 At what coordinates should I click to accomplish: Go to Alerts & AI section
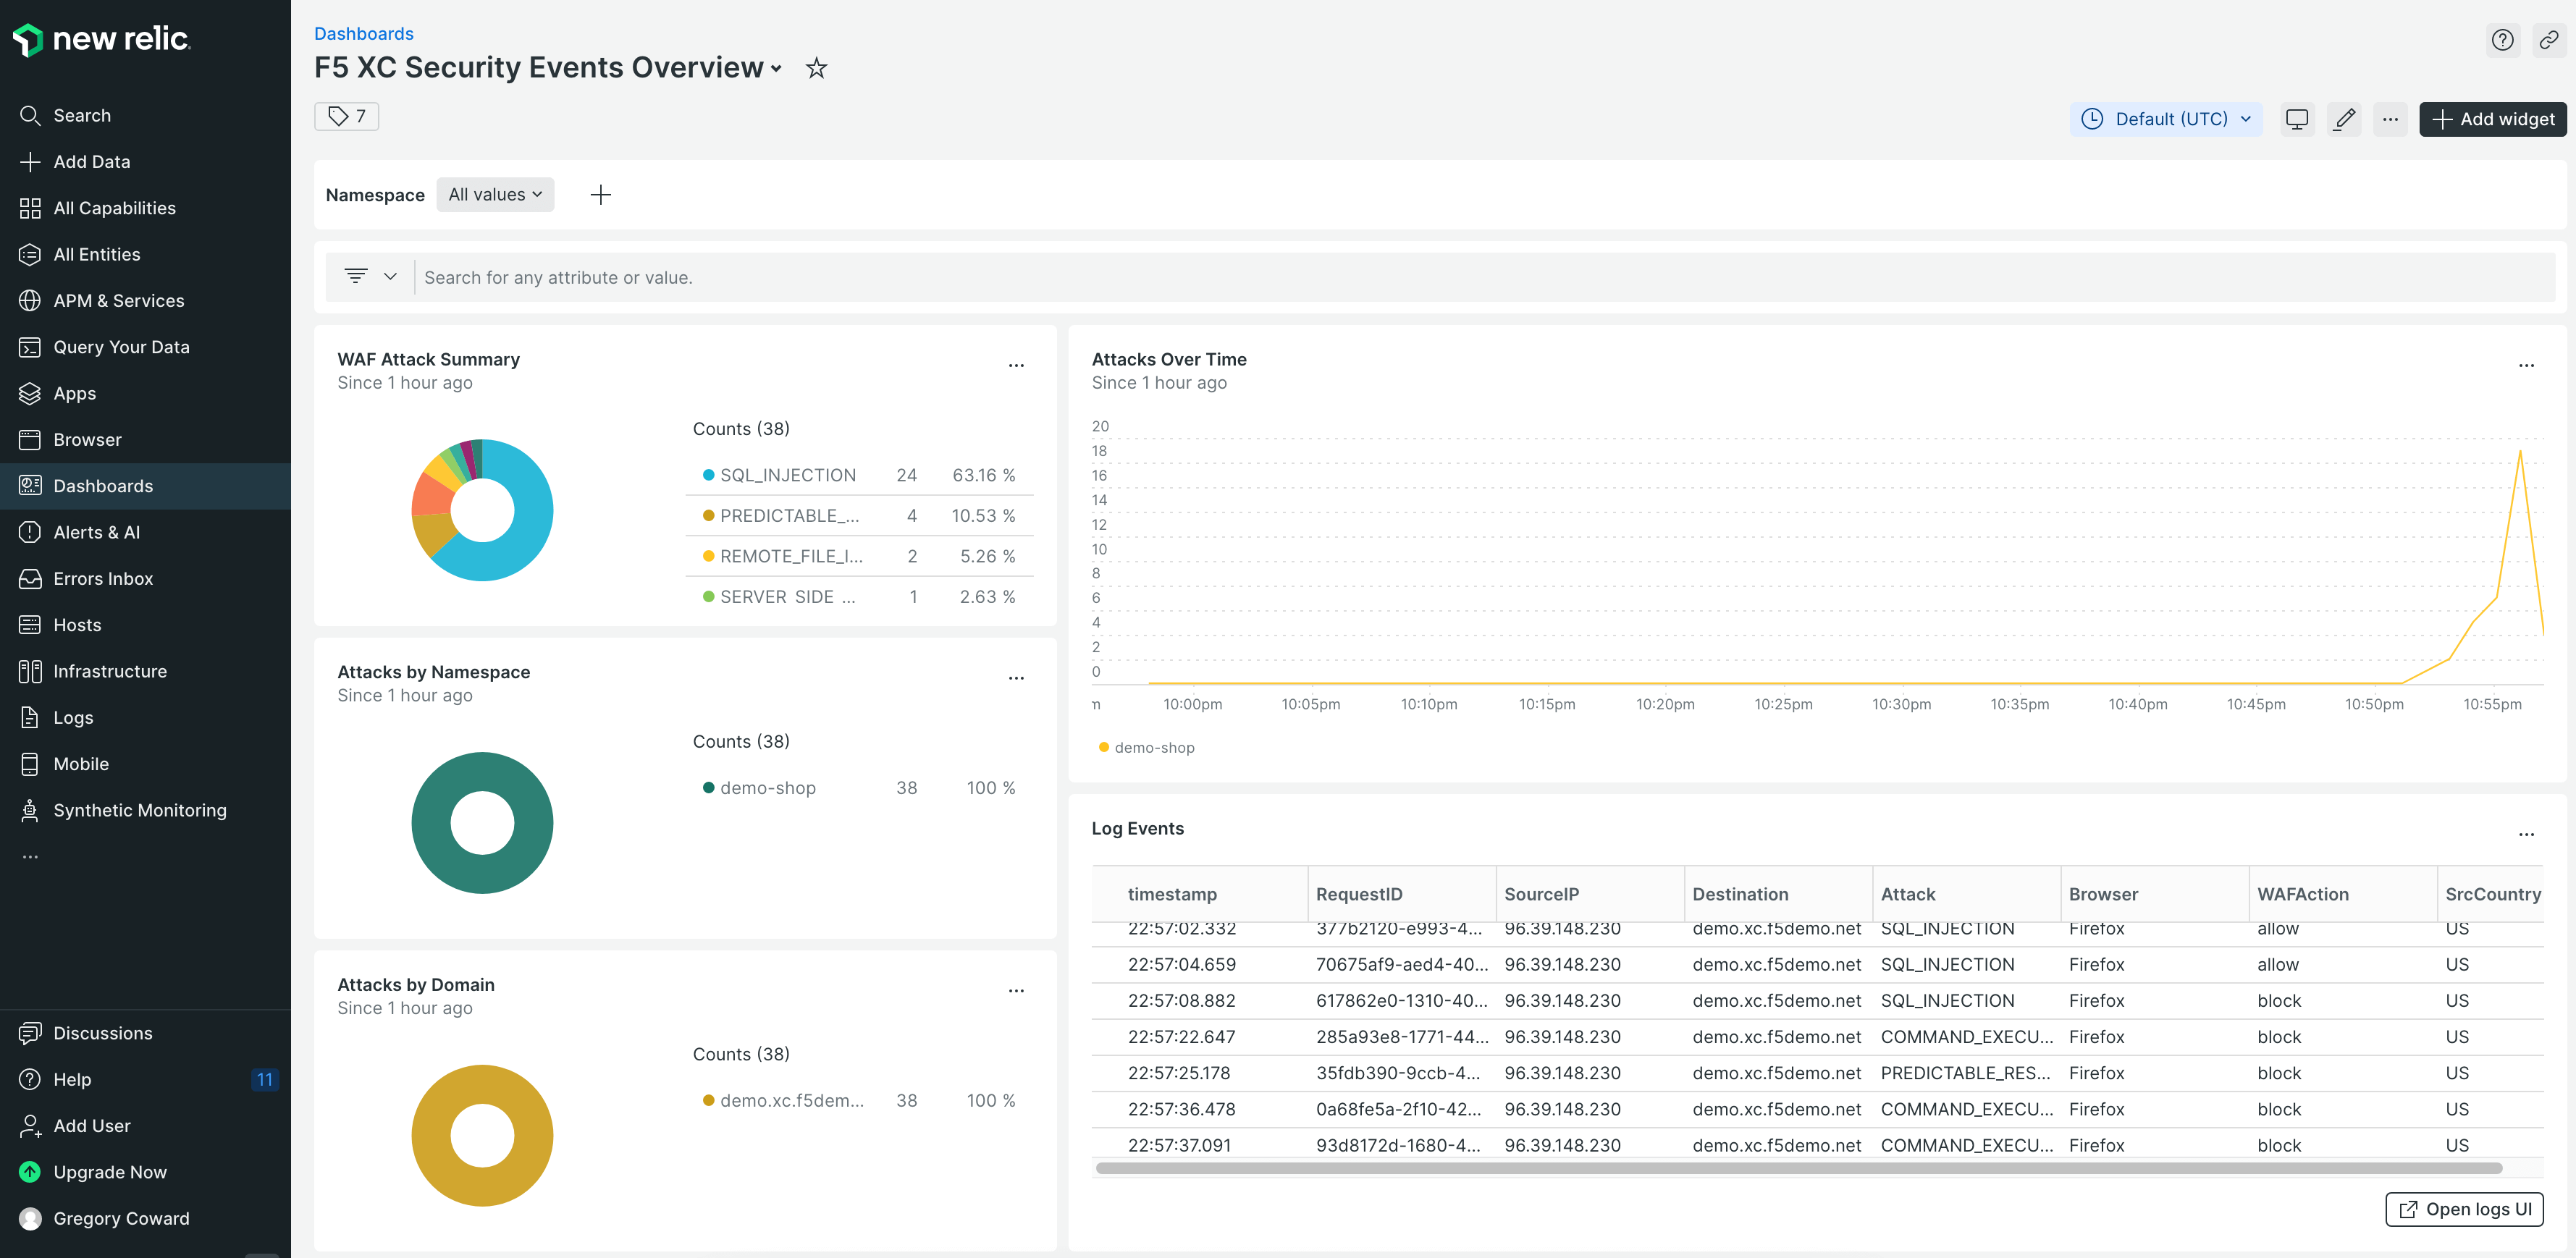(x=96, y=532)
